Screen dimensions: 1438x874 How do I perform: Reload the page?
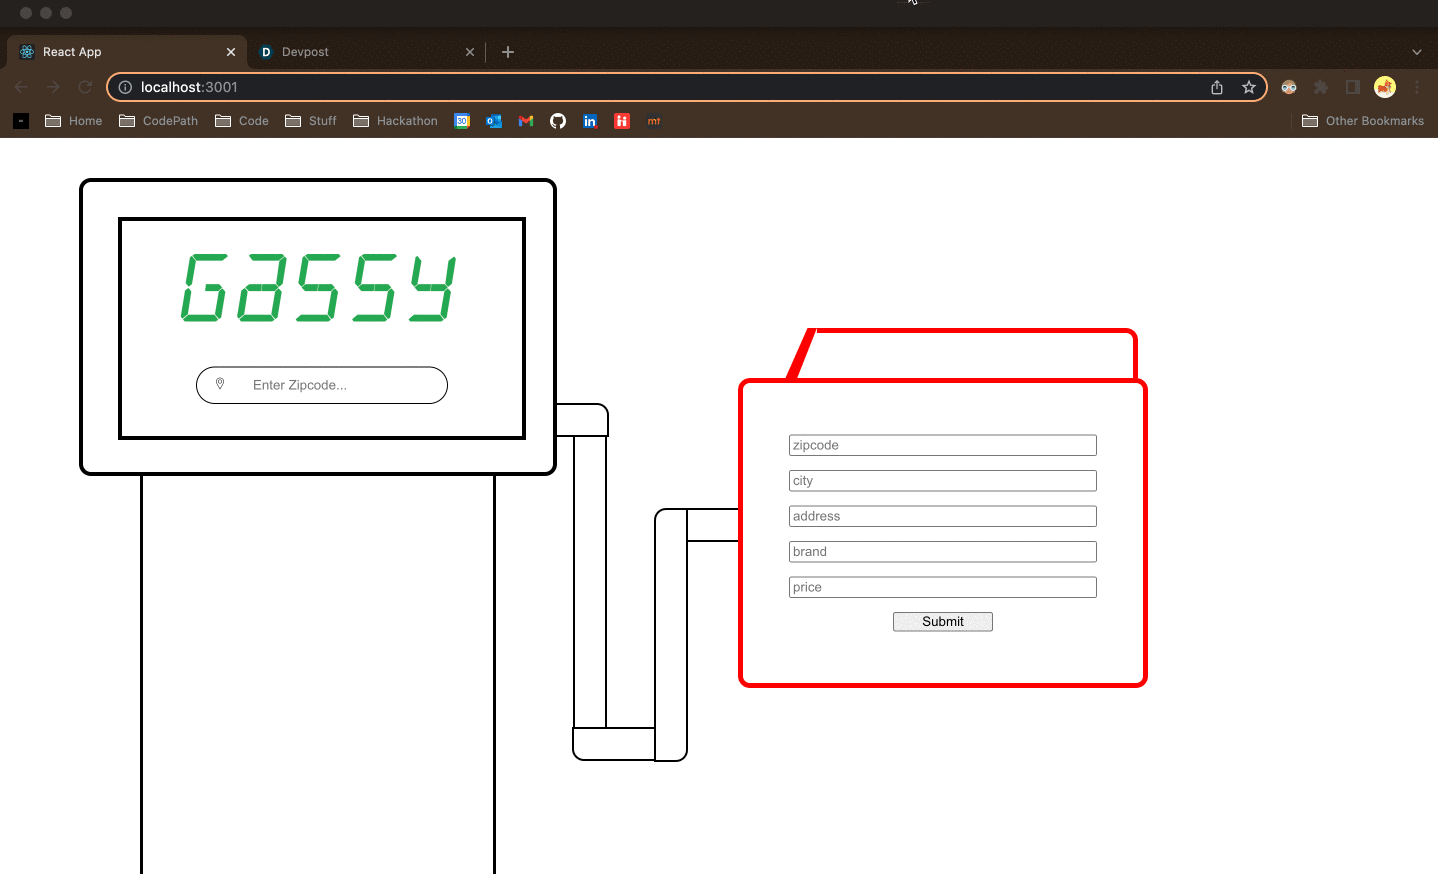coord(85,87)
